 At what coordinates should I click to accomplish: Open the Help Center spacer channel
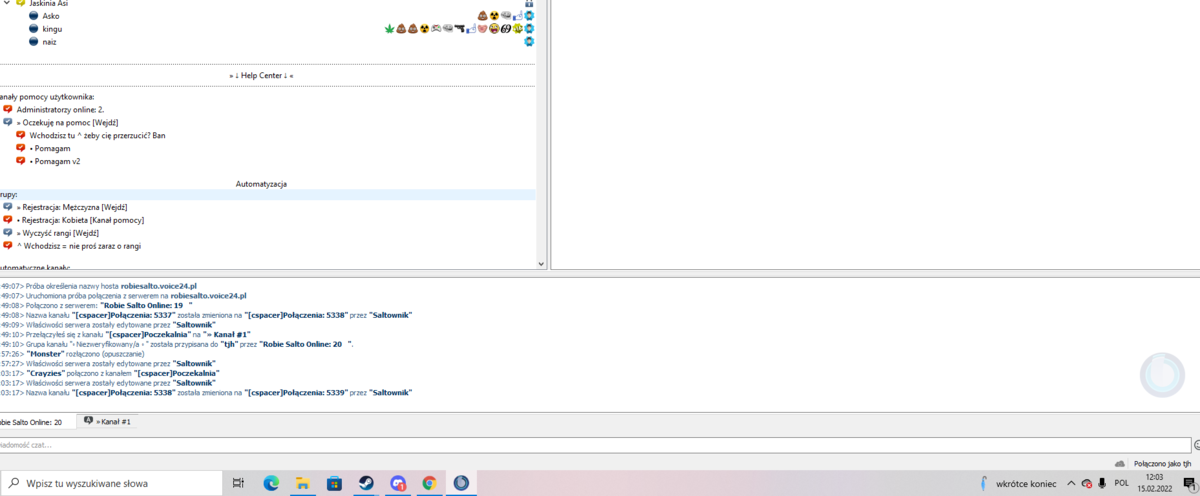pos(262,76)
